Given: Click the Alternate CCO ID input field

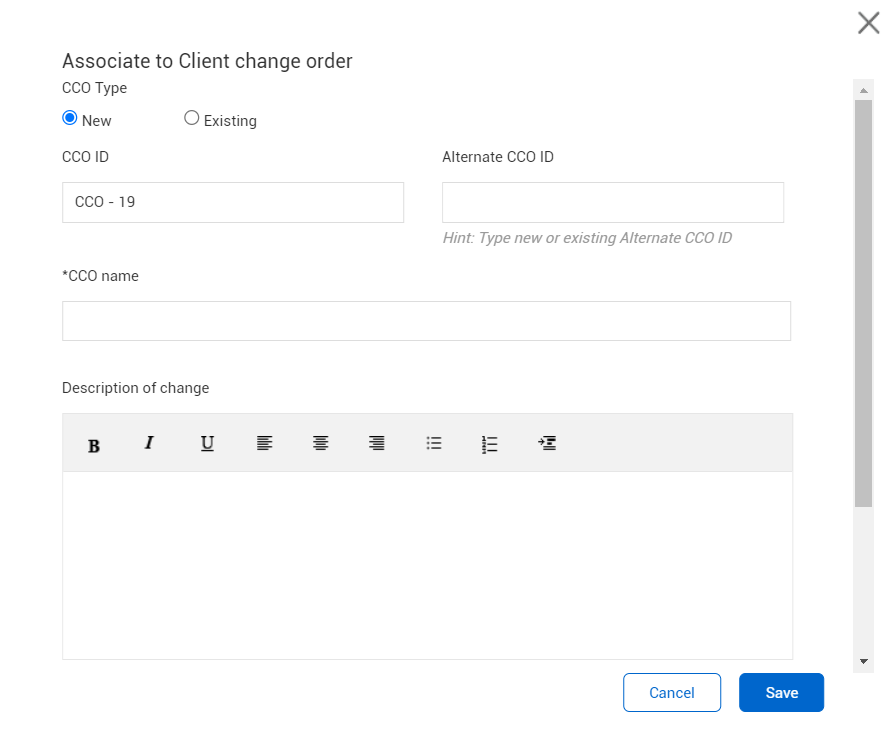Looking at the screenshot, I should pyautogui.click(x=613, y=202).
